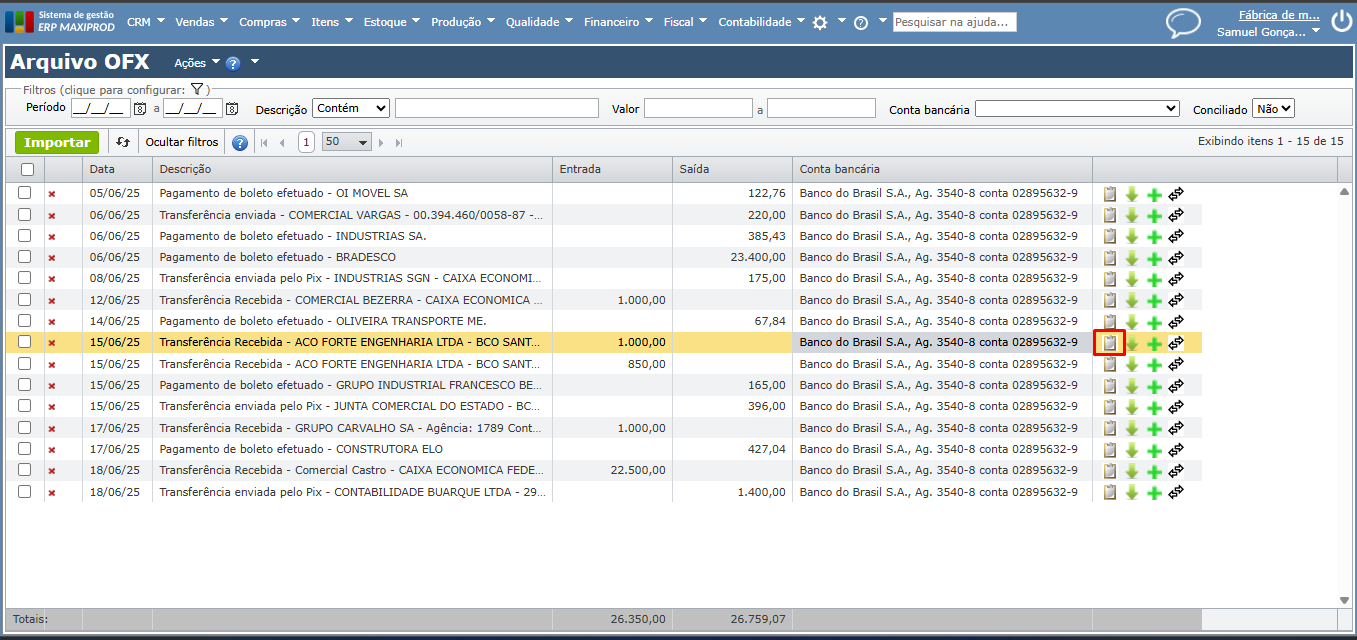1357x640 pixels.
Task: Toggle the select-all checkbox in table header
Action: (27, 170)
